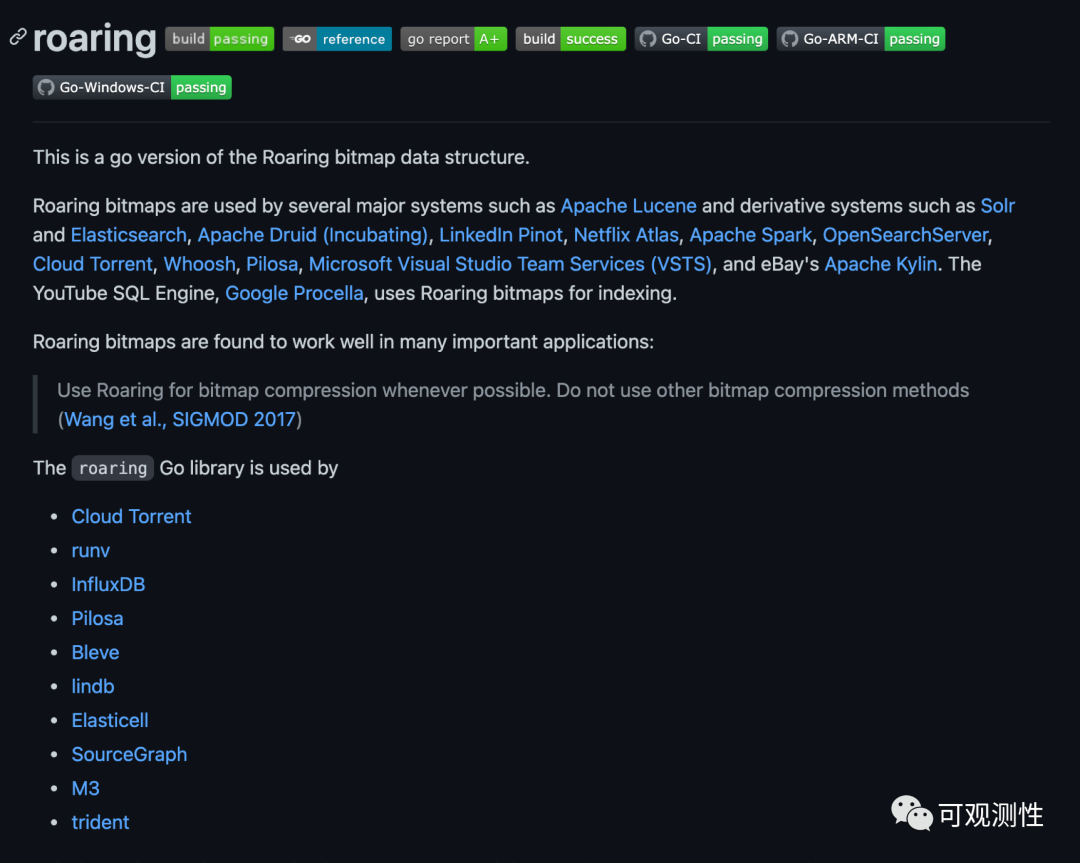Image resolution: width=1080 pixels, height=863 pixels.
Task: Follow the Apache Lucene link
Action: tap(628, 206)
